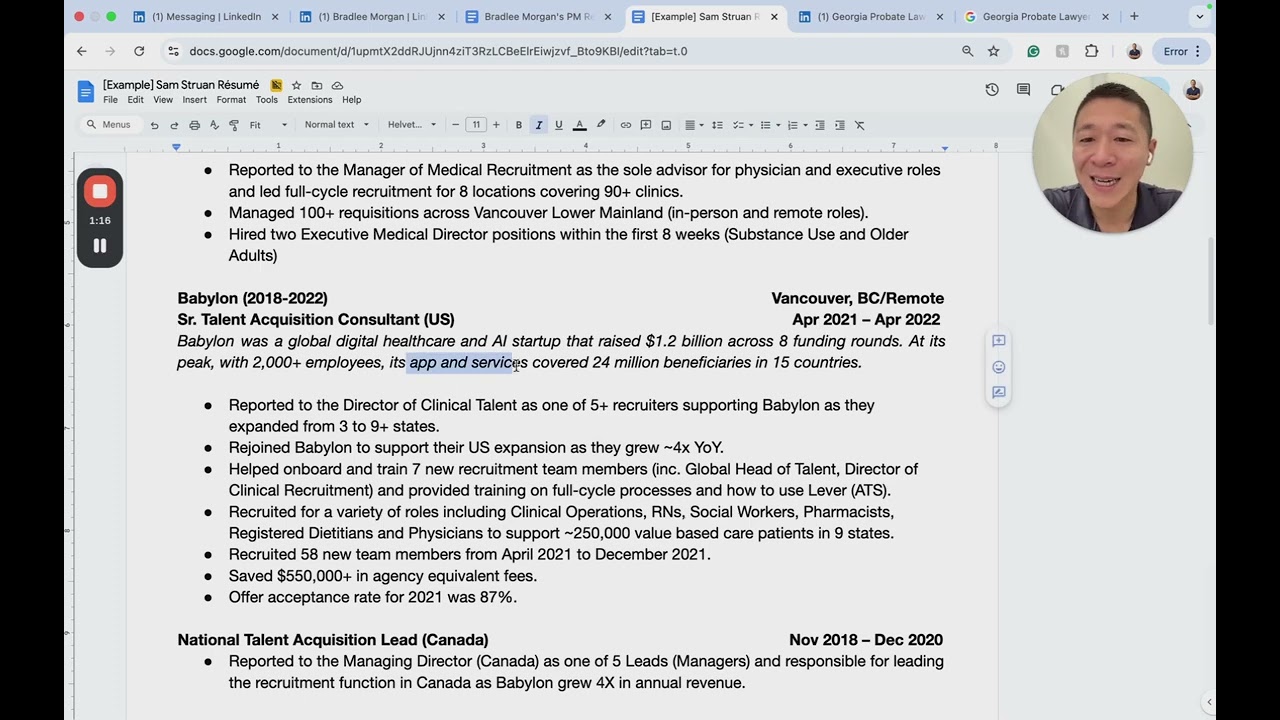Open the Helvetica font dropdown
1280x720 pixels.
(411, 125)
